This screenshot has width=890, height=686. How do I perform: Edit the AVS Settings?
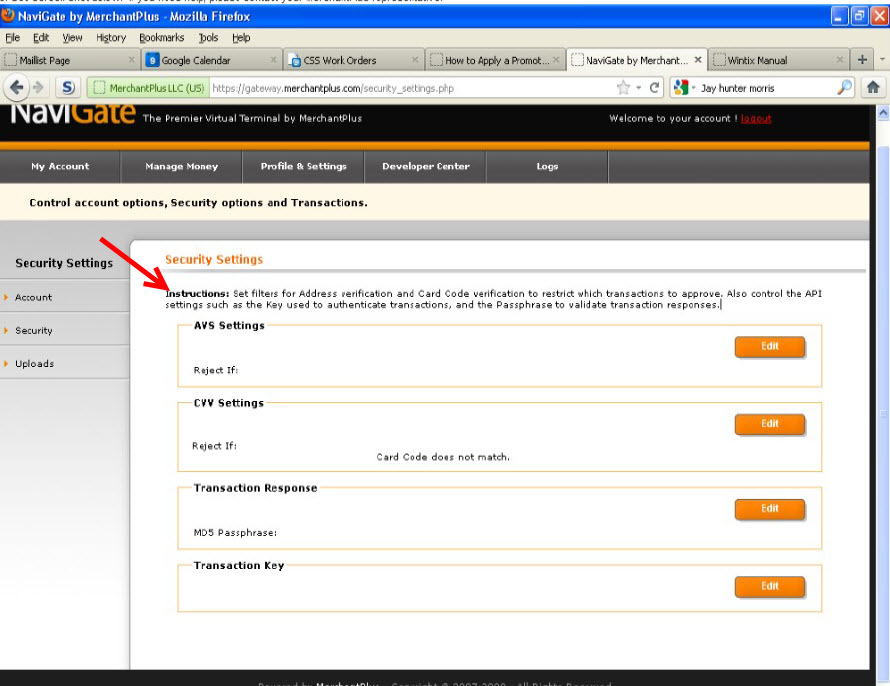[x=770, y=347]
